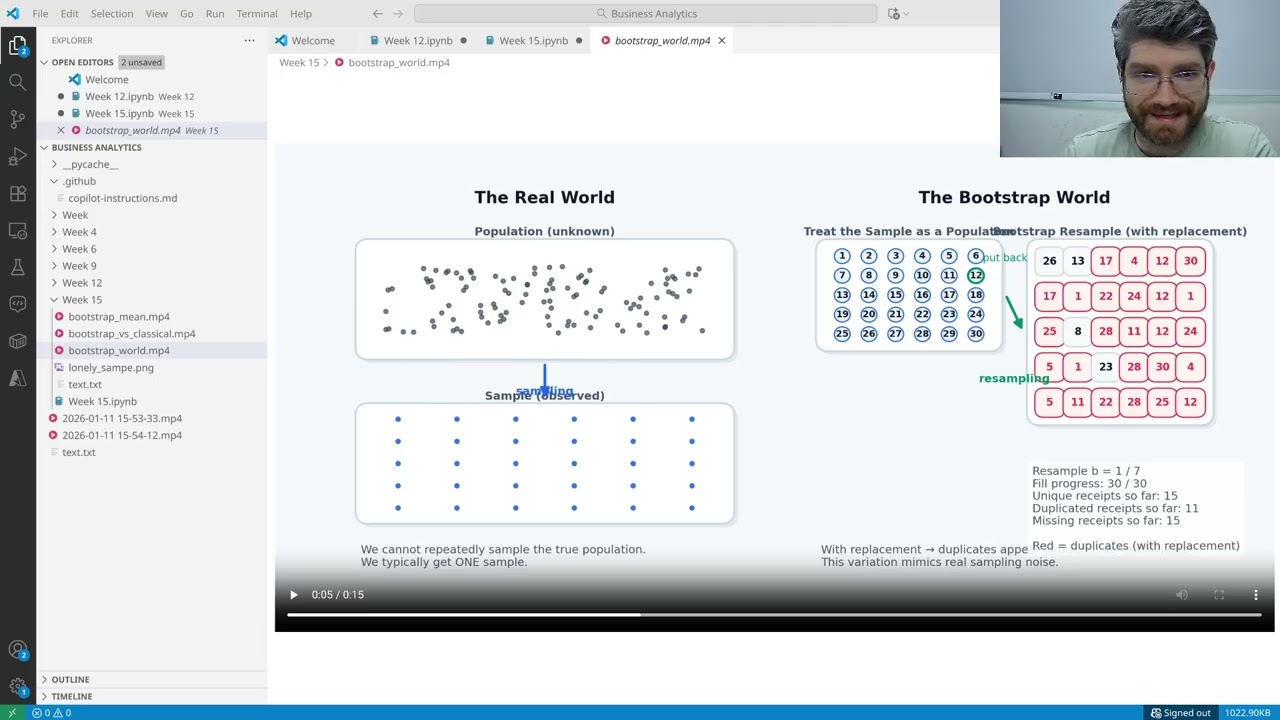Open the View menu

[x=157, y=13]
